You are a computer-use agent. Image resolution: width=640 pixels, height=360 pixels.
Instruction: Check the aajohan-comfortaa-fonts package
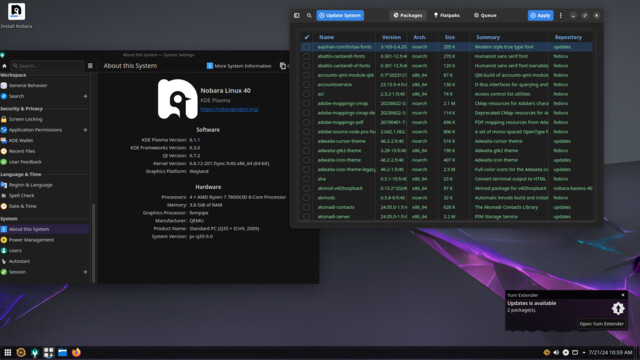coord(306,47)
